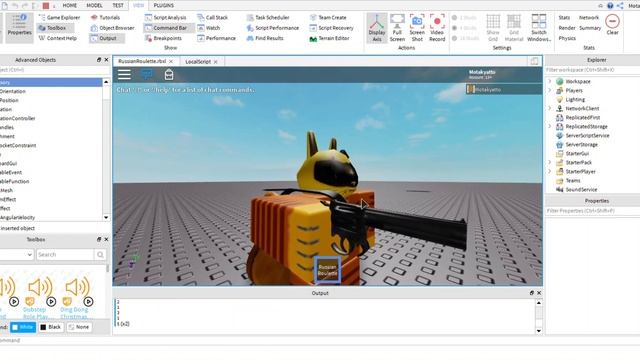Open the MODEL ribbon tab
Viewport: 640px width, 360px height.
tap(94, 5)
